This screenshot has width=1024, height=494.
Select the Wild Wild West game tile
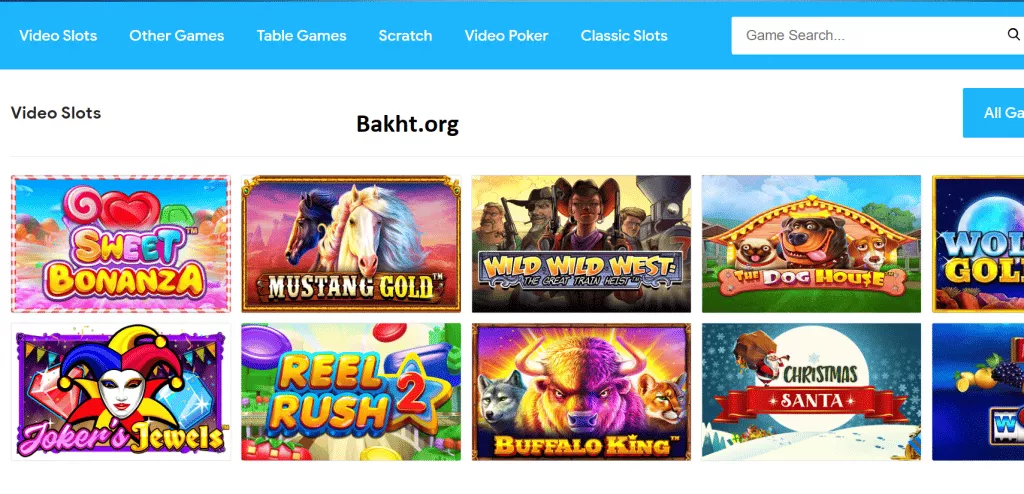(x=581, y=244)
